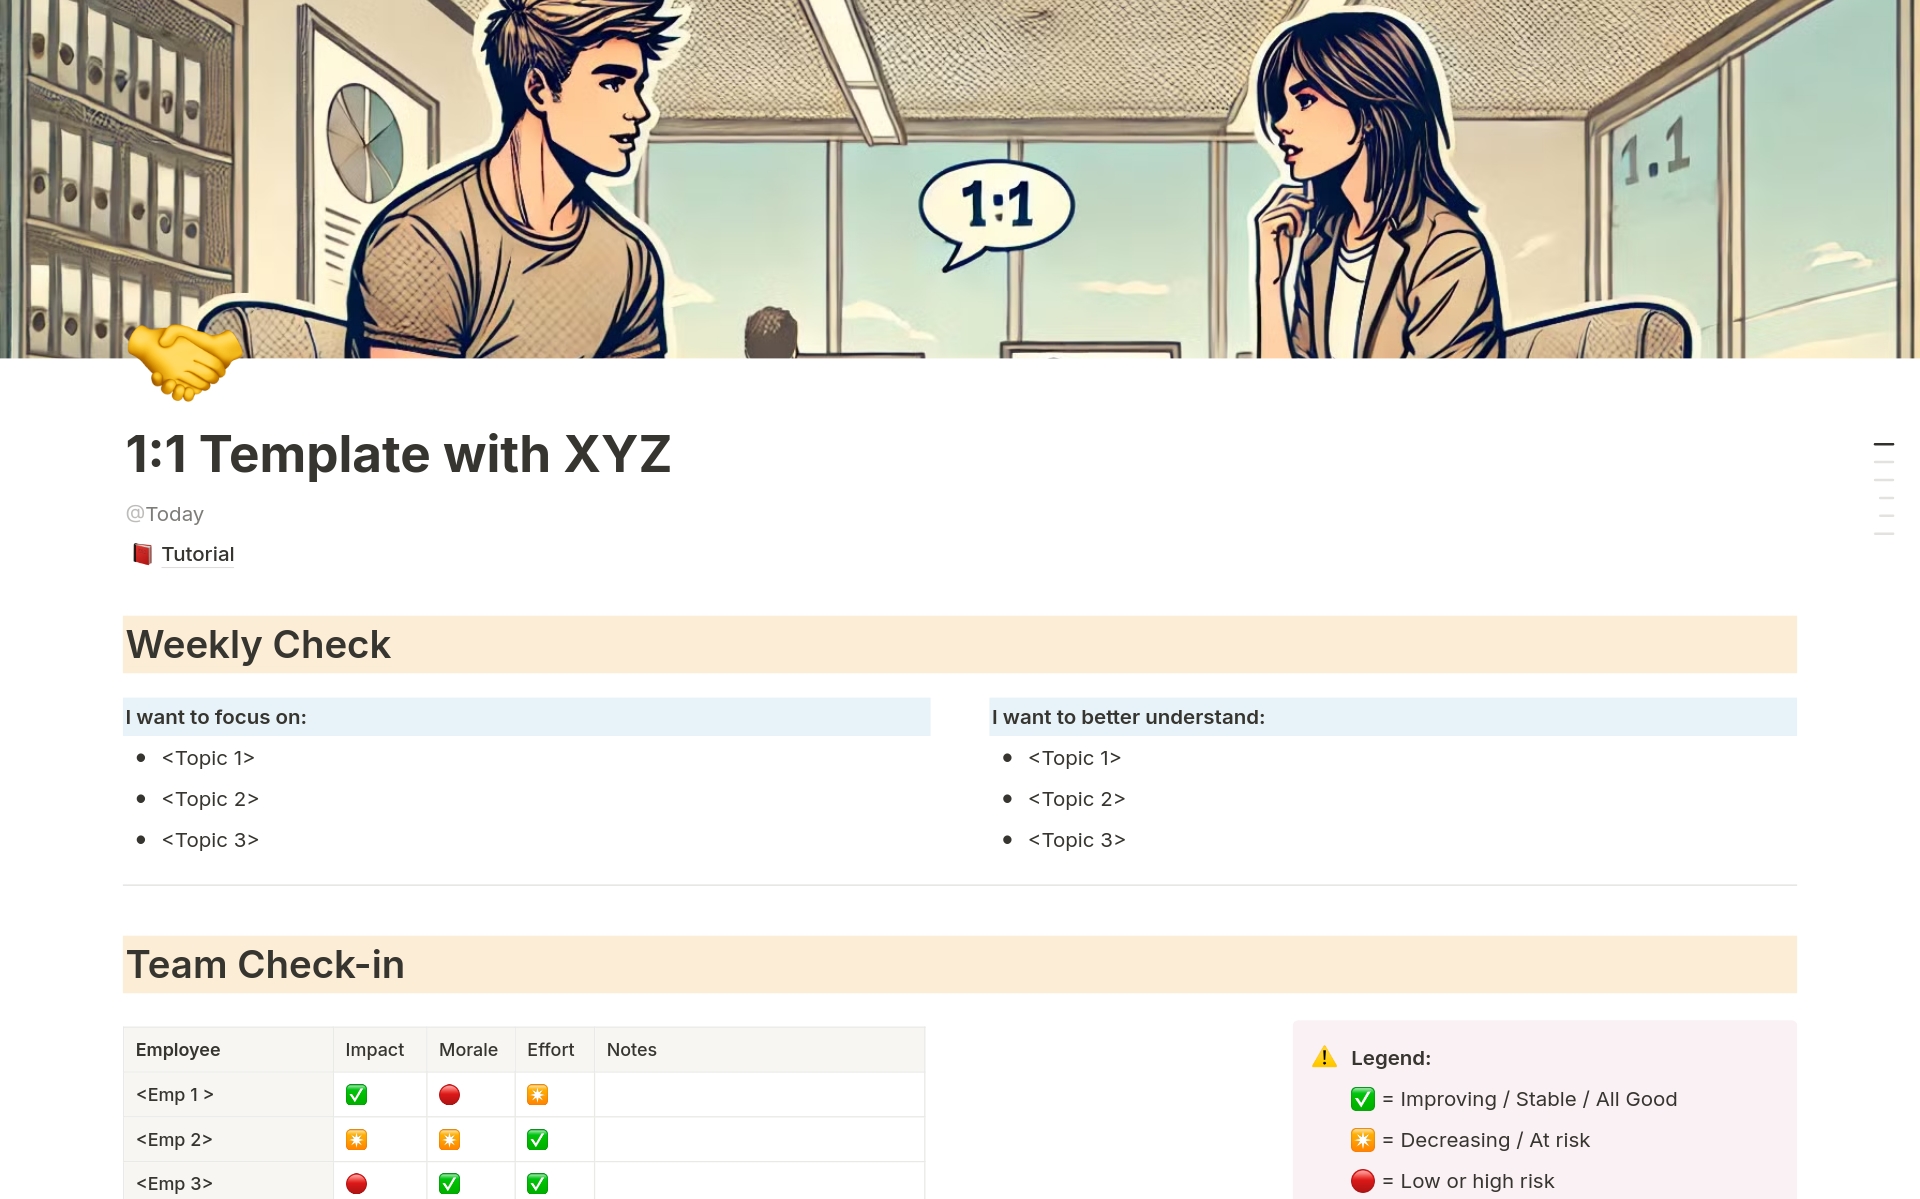Click the red Low or high risk emoji
The width and height of the screenshot is (1920, 1199).
click(1361, 1181)
